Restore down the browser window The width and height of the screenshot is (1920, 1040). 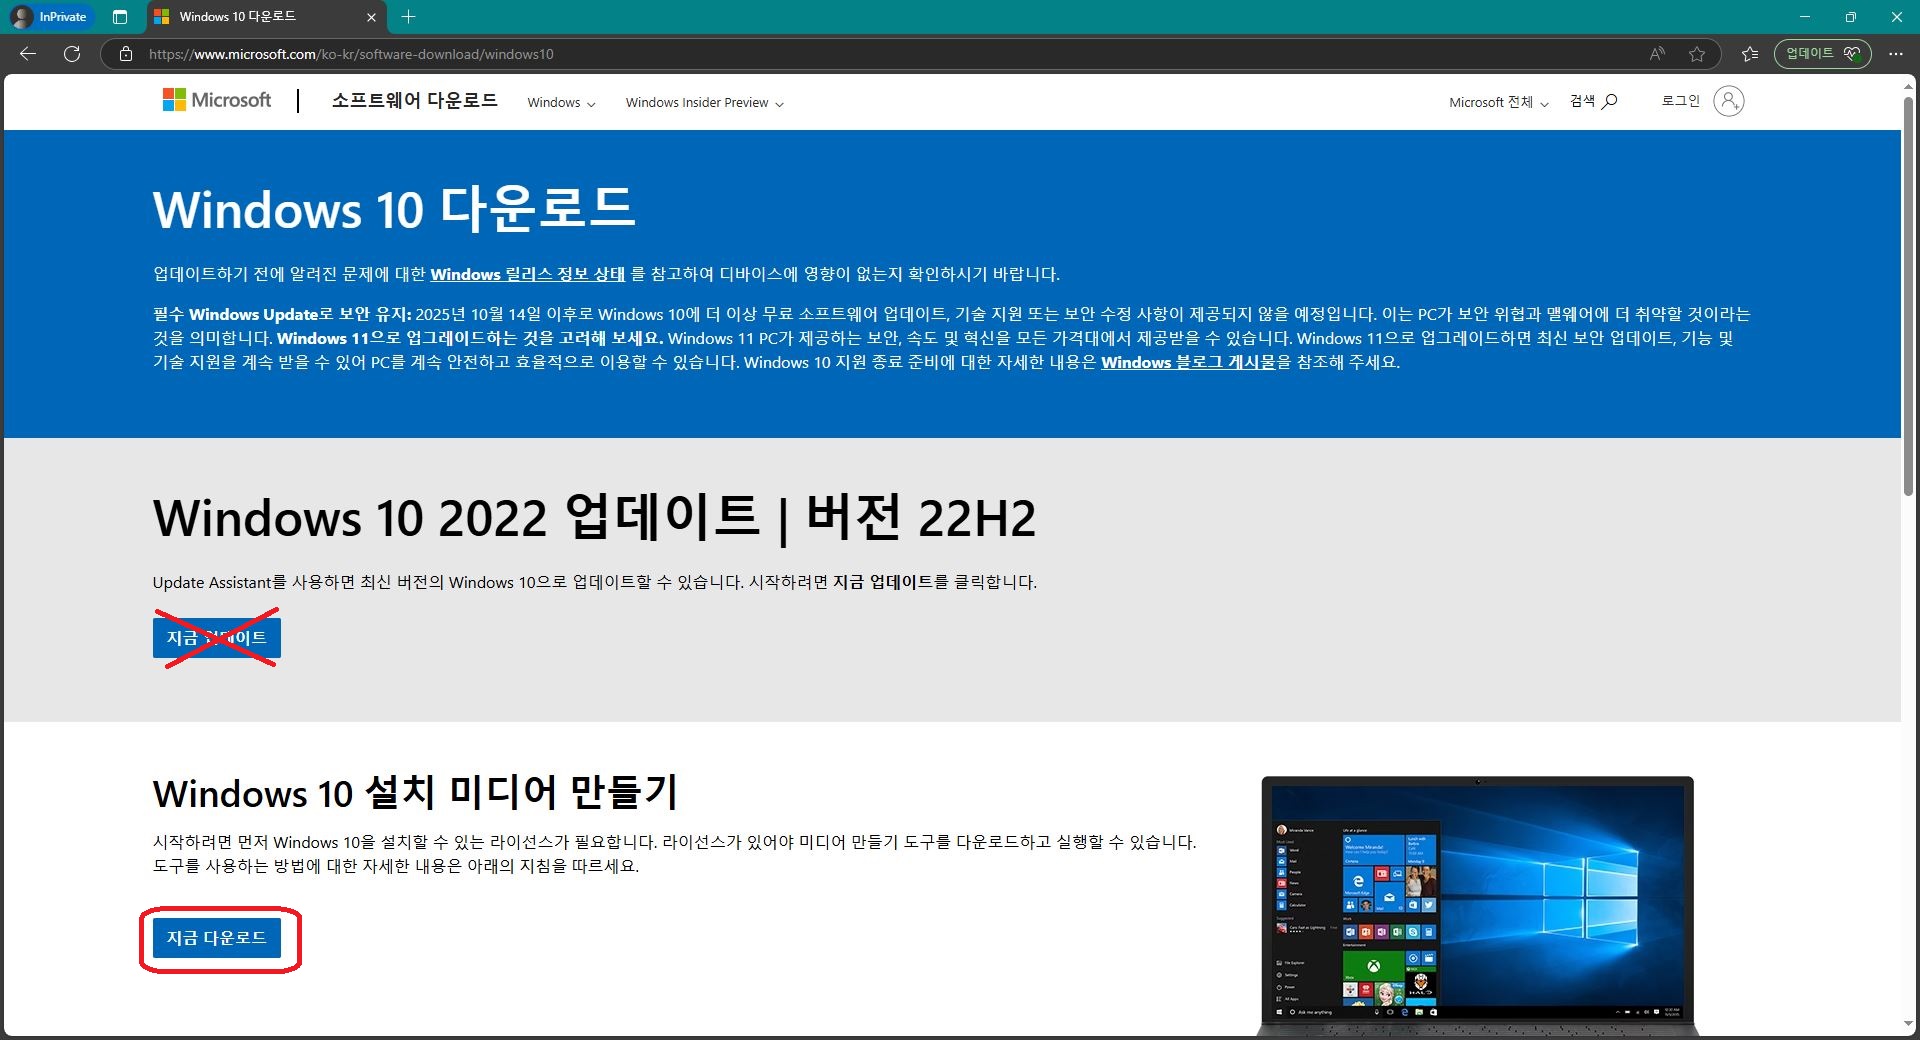pyautogui.click(x=1850, y=17)
